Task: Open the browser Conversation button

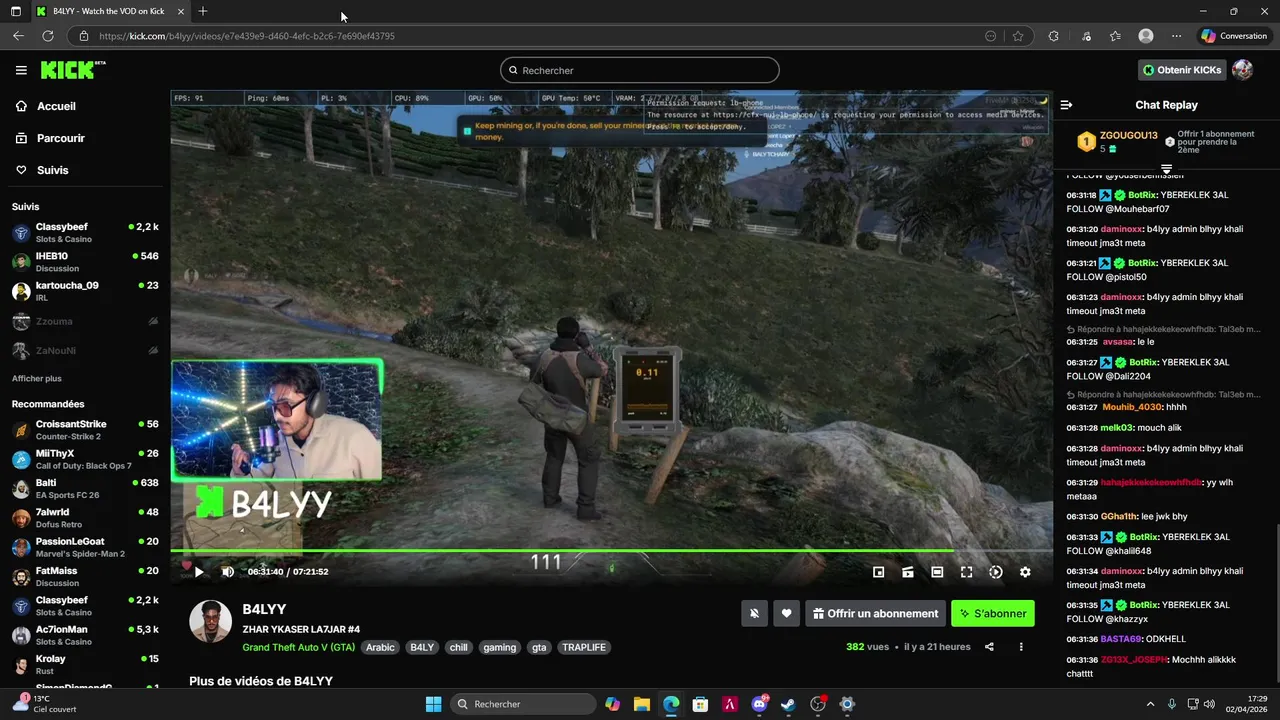Action: [x=1233, y=36]
